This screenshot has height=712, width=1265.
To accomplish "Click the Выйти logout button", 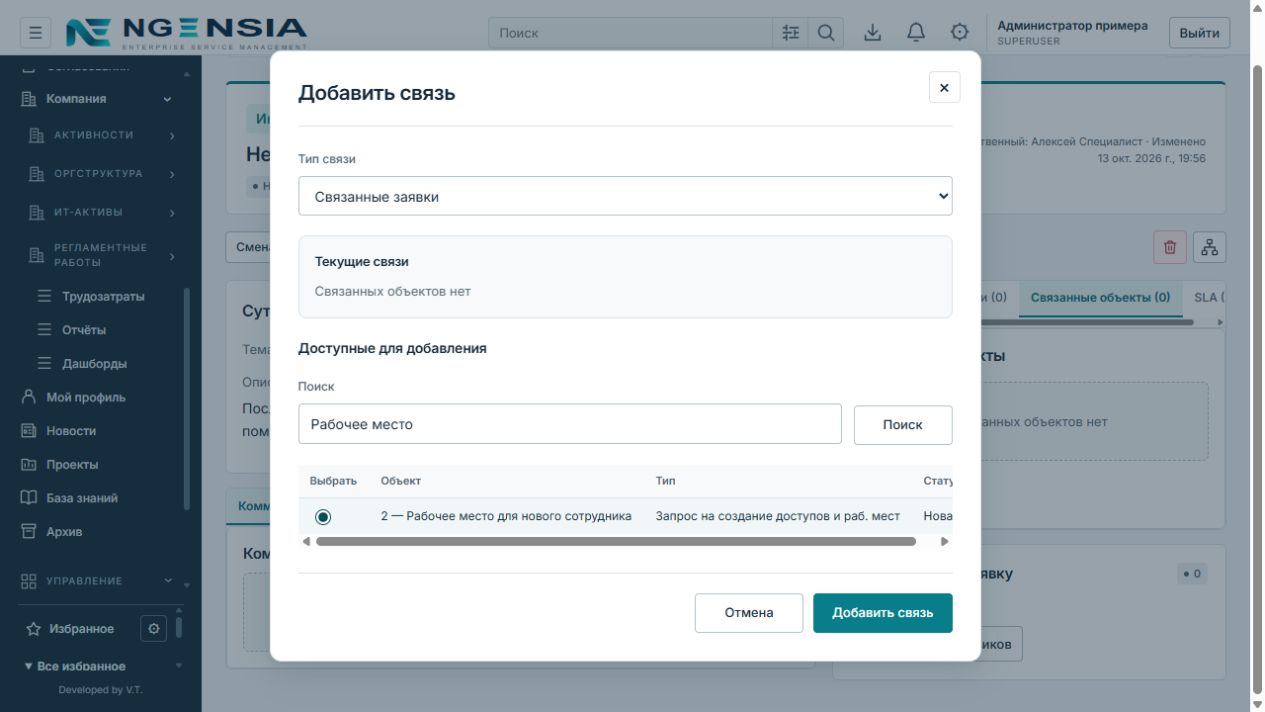I will (x=1199, y=33).
